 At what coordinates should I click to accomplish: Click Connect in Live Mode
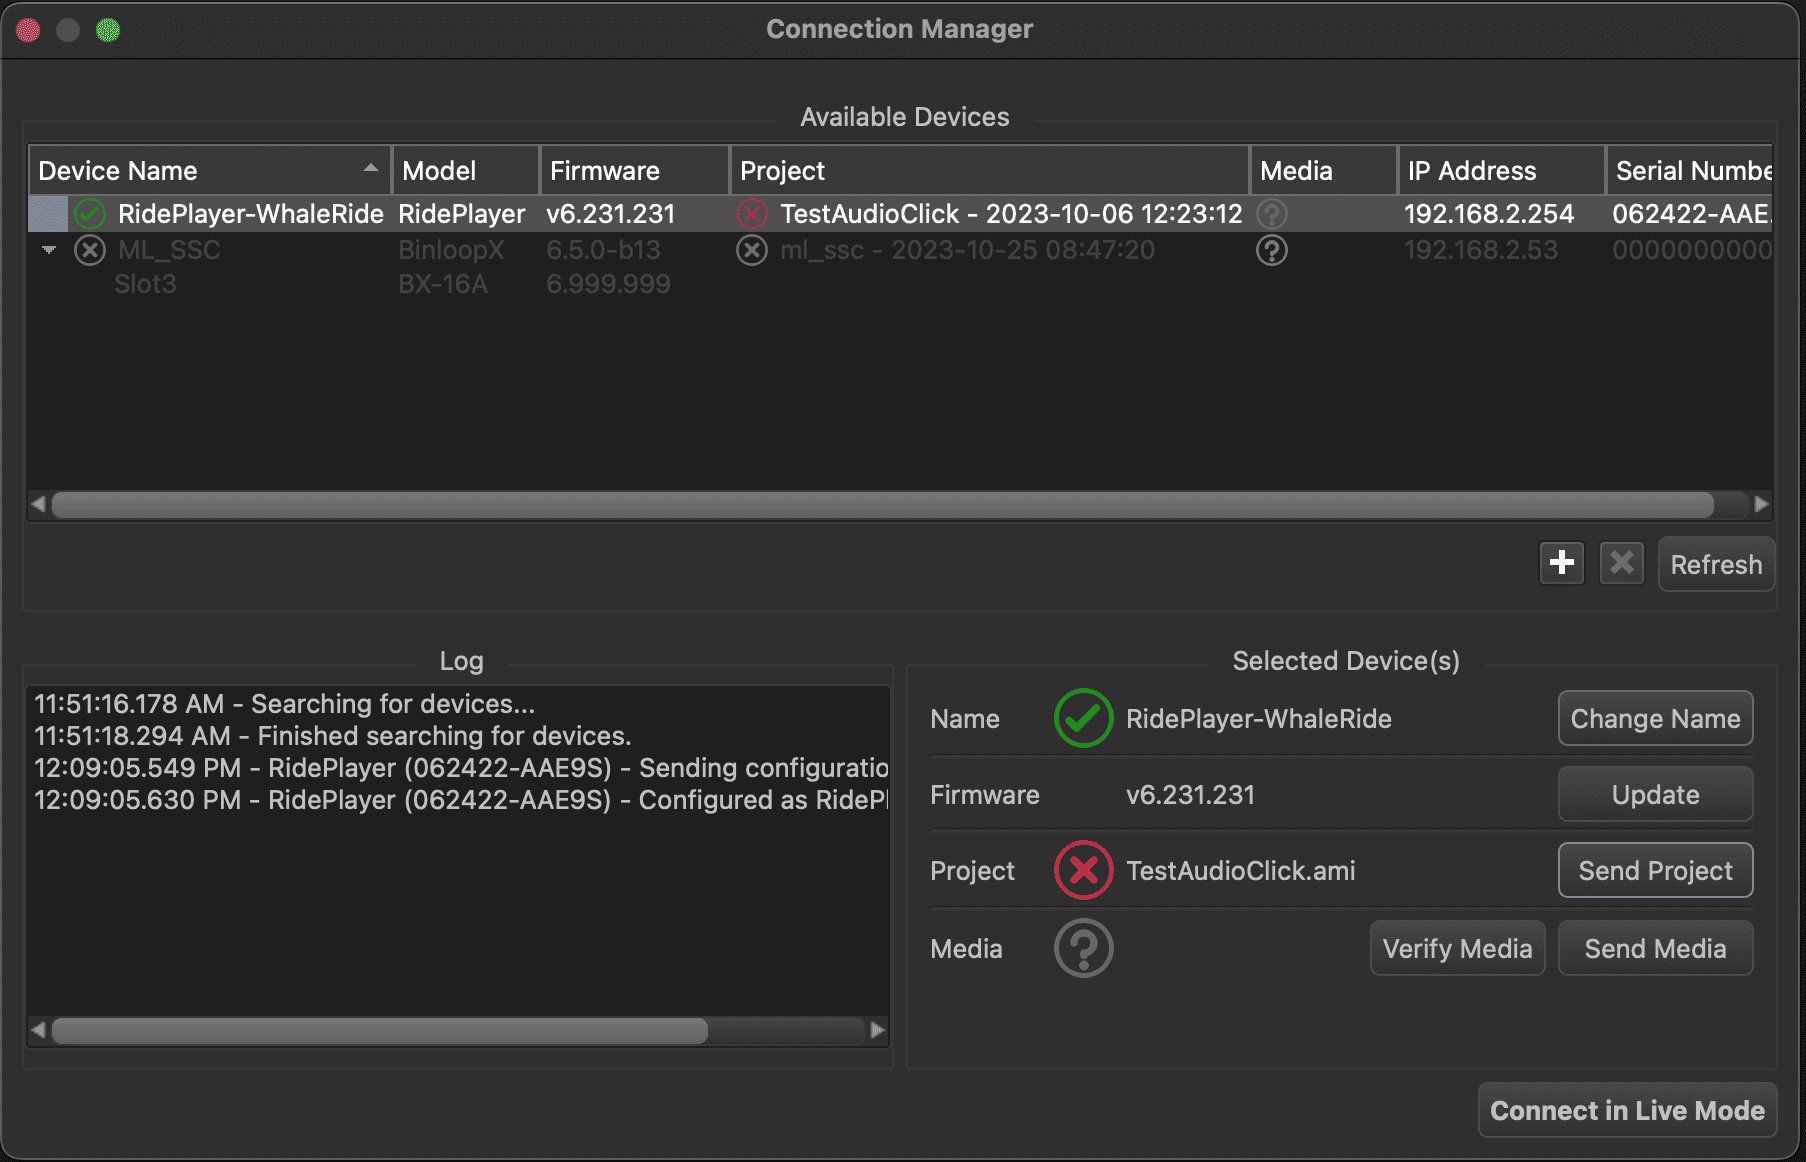(x=1627, y=1111)
